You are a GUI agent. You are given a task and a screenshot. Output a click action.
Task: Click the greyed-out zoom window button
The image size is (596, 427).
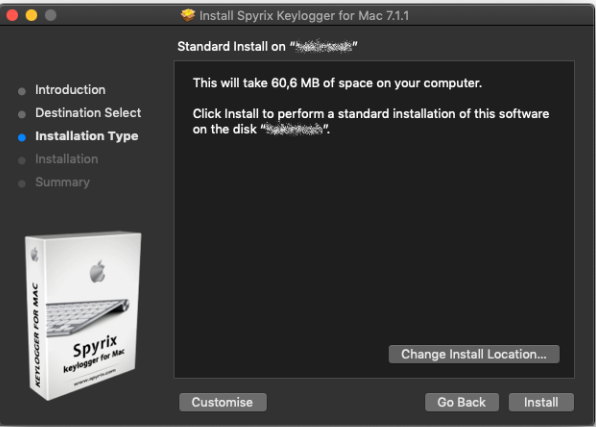click(x=51, y=15)
